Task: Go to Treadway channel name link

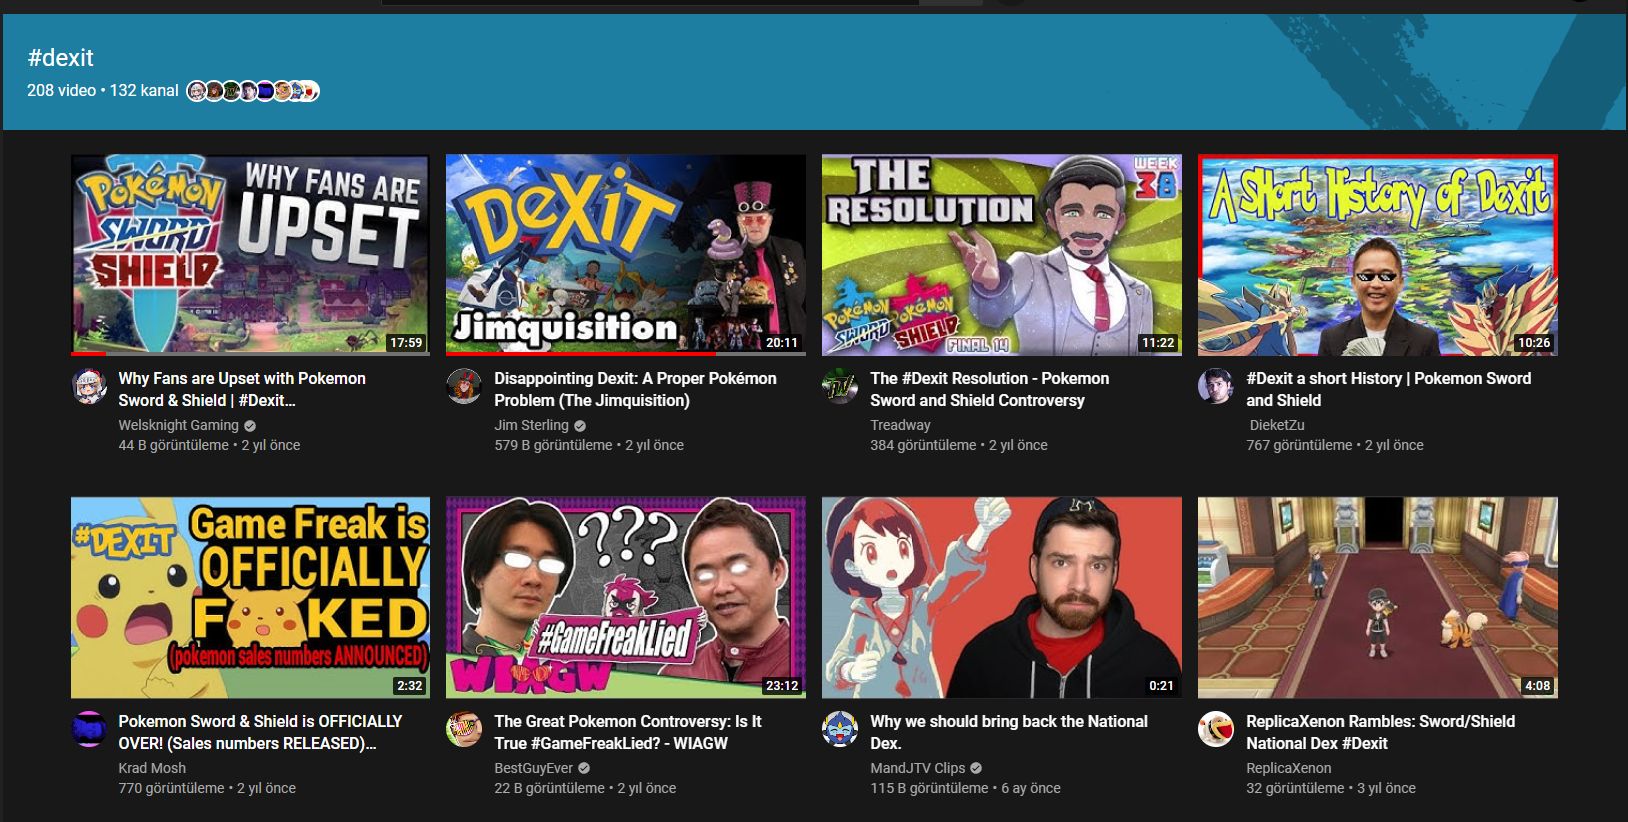Action: pyautogui.click(x=900, y=425)
